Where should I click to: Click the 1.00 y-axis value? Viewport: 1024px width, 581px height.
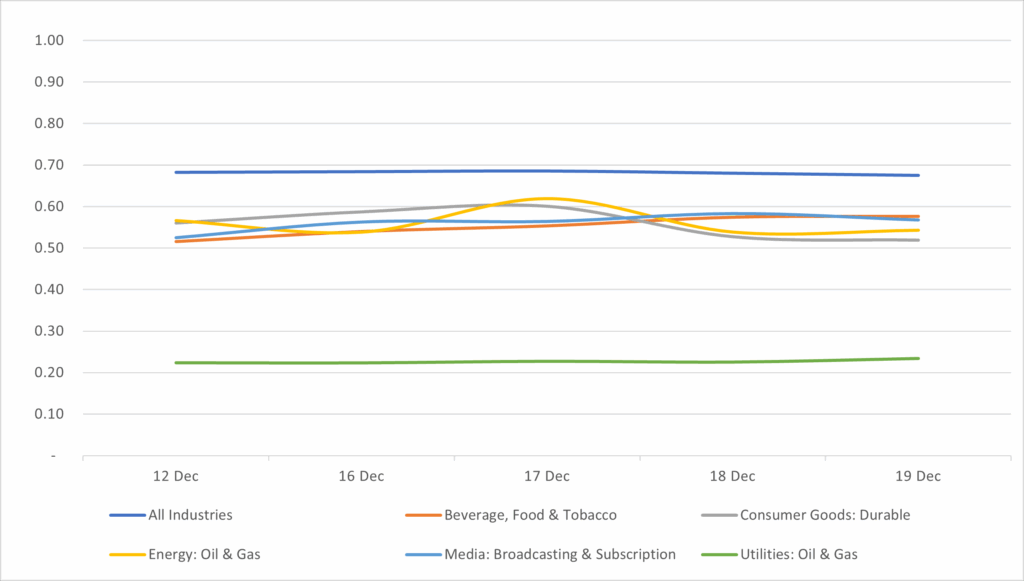coord(49,41)
